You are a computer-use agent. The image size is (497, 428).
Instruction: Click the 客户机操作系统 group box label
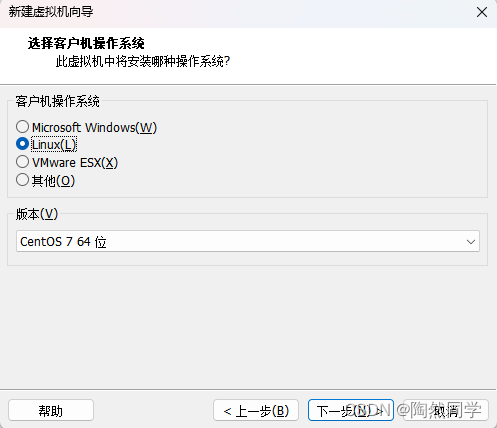(x=57, y=101)
